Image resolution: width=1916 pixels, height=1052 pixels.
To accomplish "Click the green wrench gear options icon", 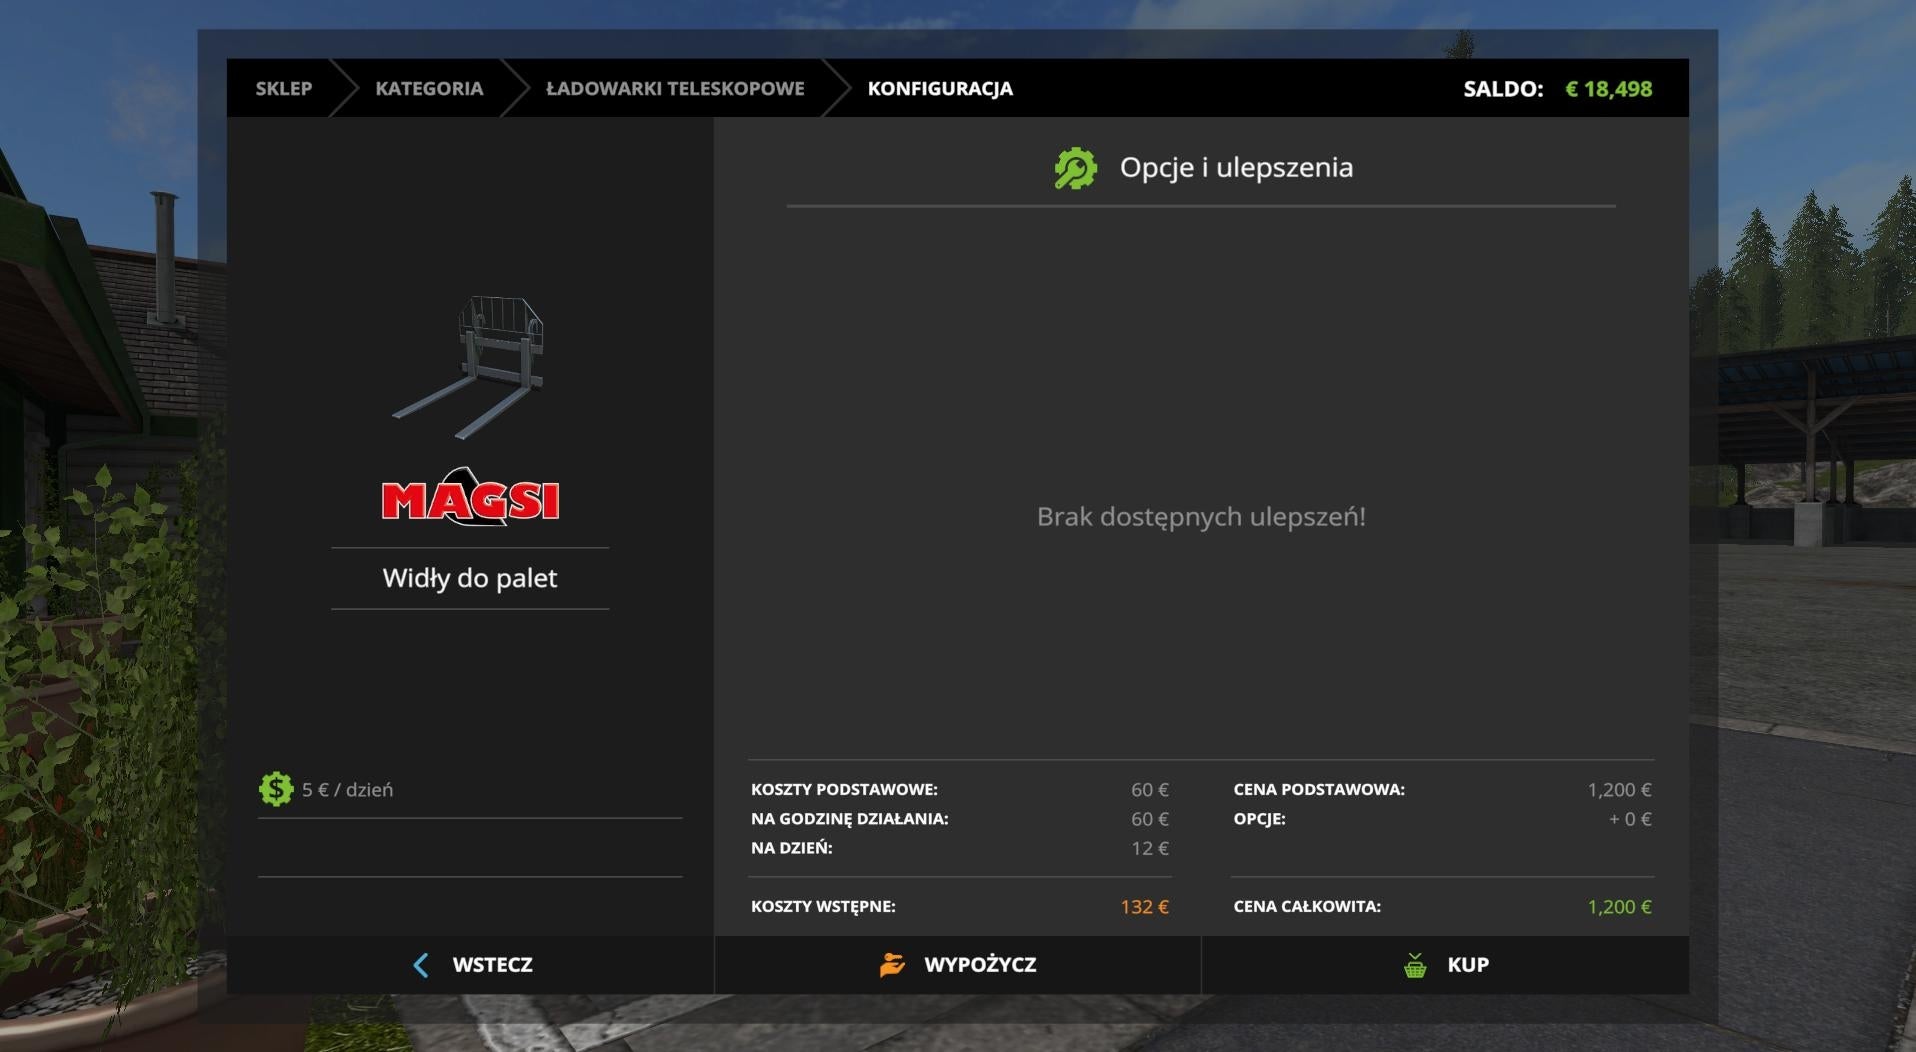I will point(1075,168).
